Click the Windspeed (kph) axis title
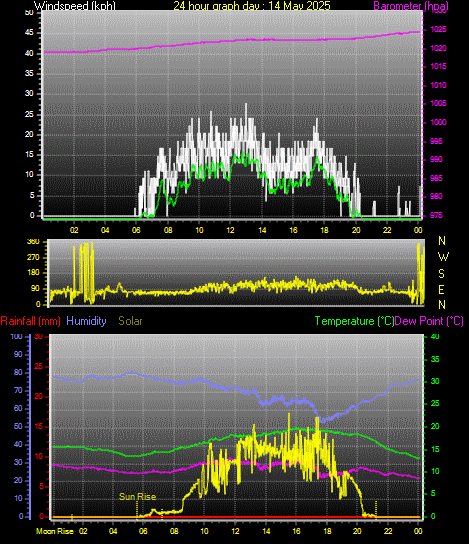469x544 pixels. [x=75, y=6]
